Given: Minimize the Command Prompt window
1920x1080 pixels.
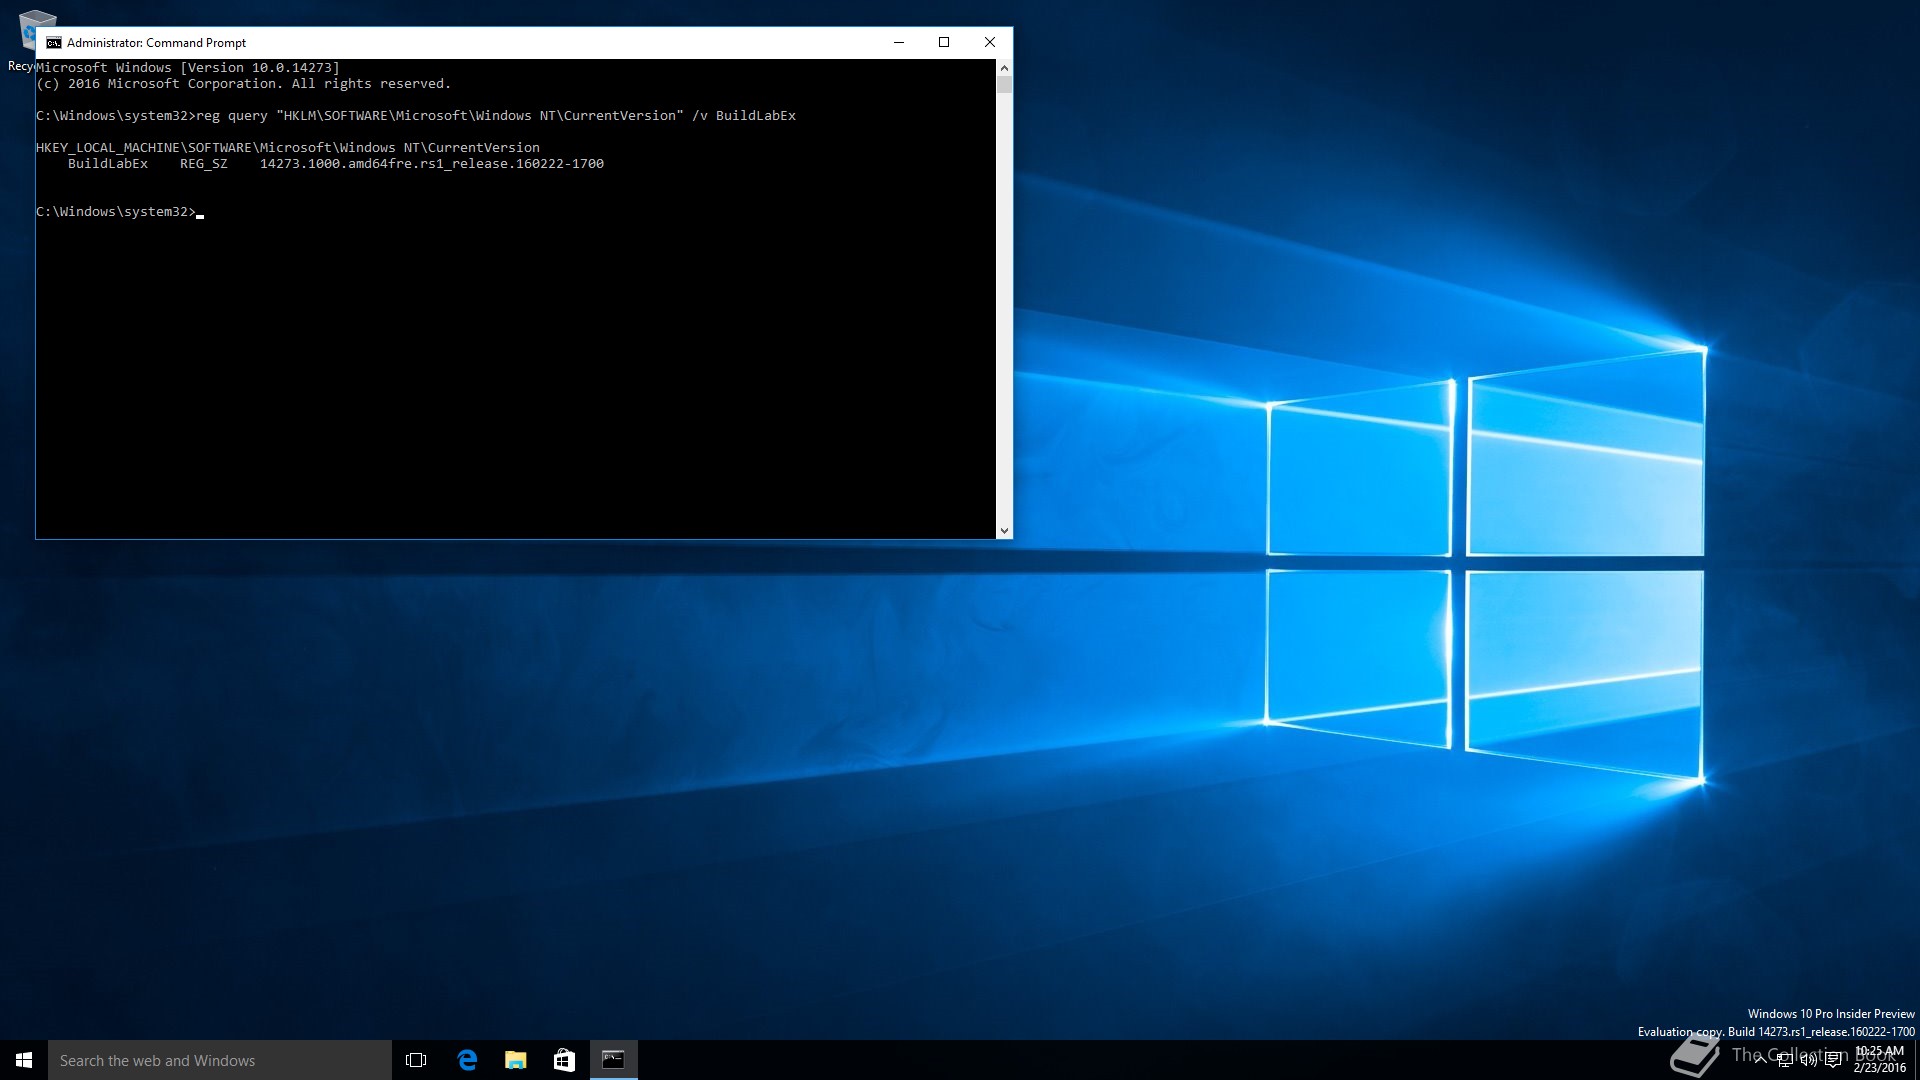Looking at the screenshot, I should coord(898,42).
